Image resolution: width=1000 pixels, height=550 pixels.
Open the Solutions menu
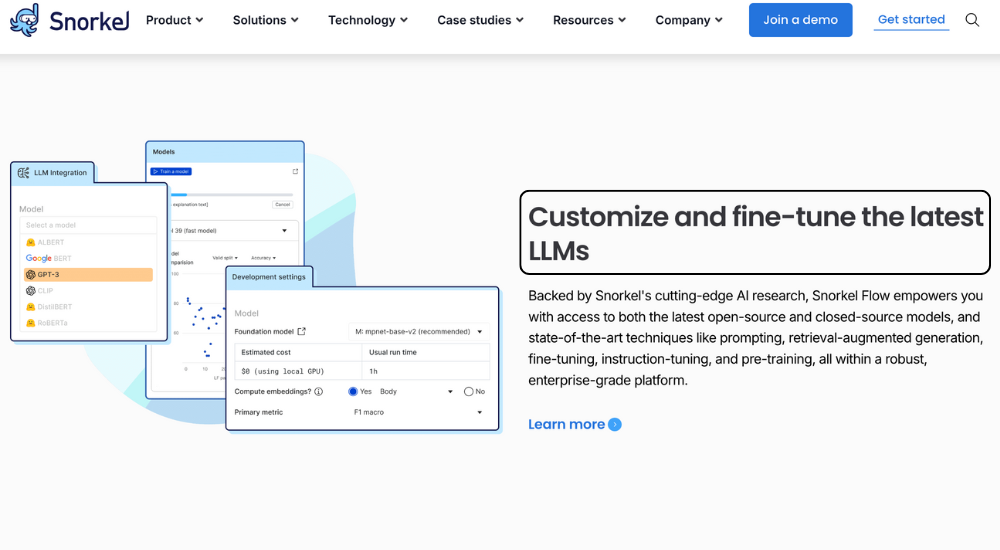pyautogui.click(x=265, y=20)
